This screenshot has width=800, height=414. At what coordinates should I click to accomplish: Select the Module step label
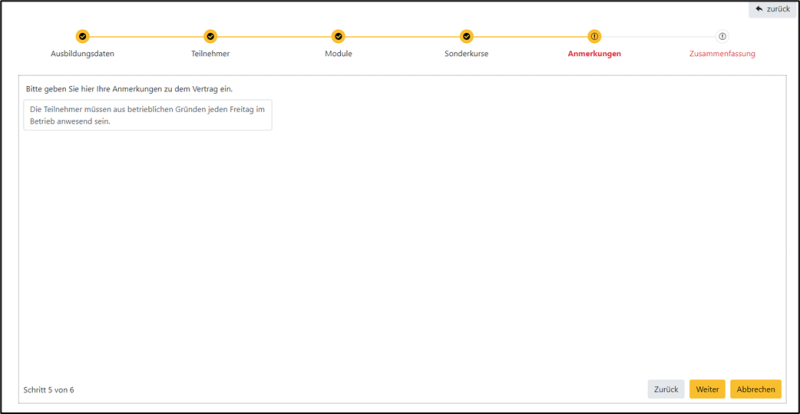338,53
